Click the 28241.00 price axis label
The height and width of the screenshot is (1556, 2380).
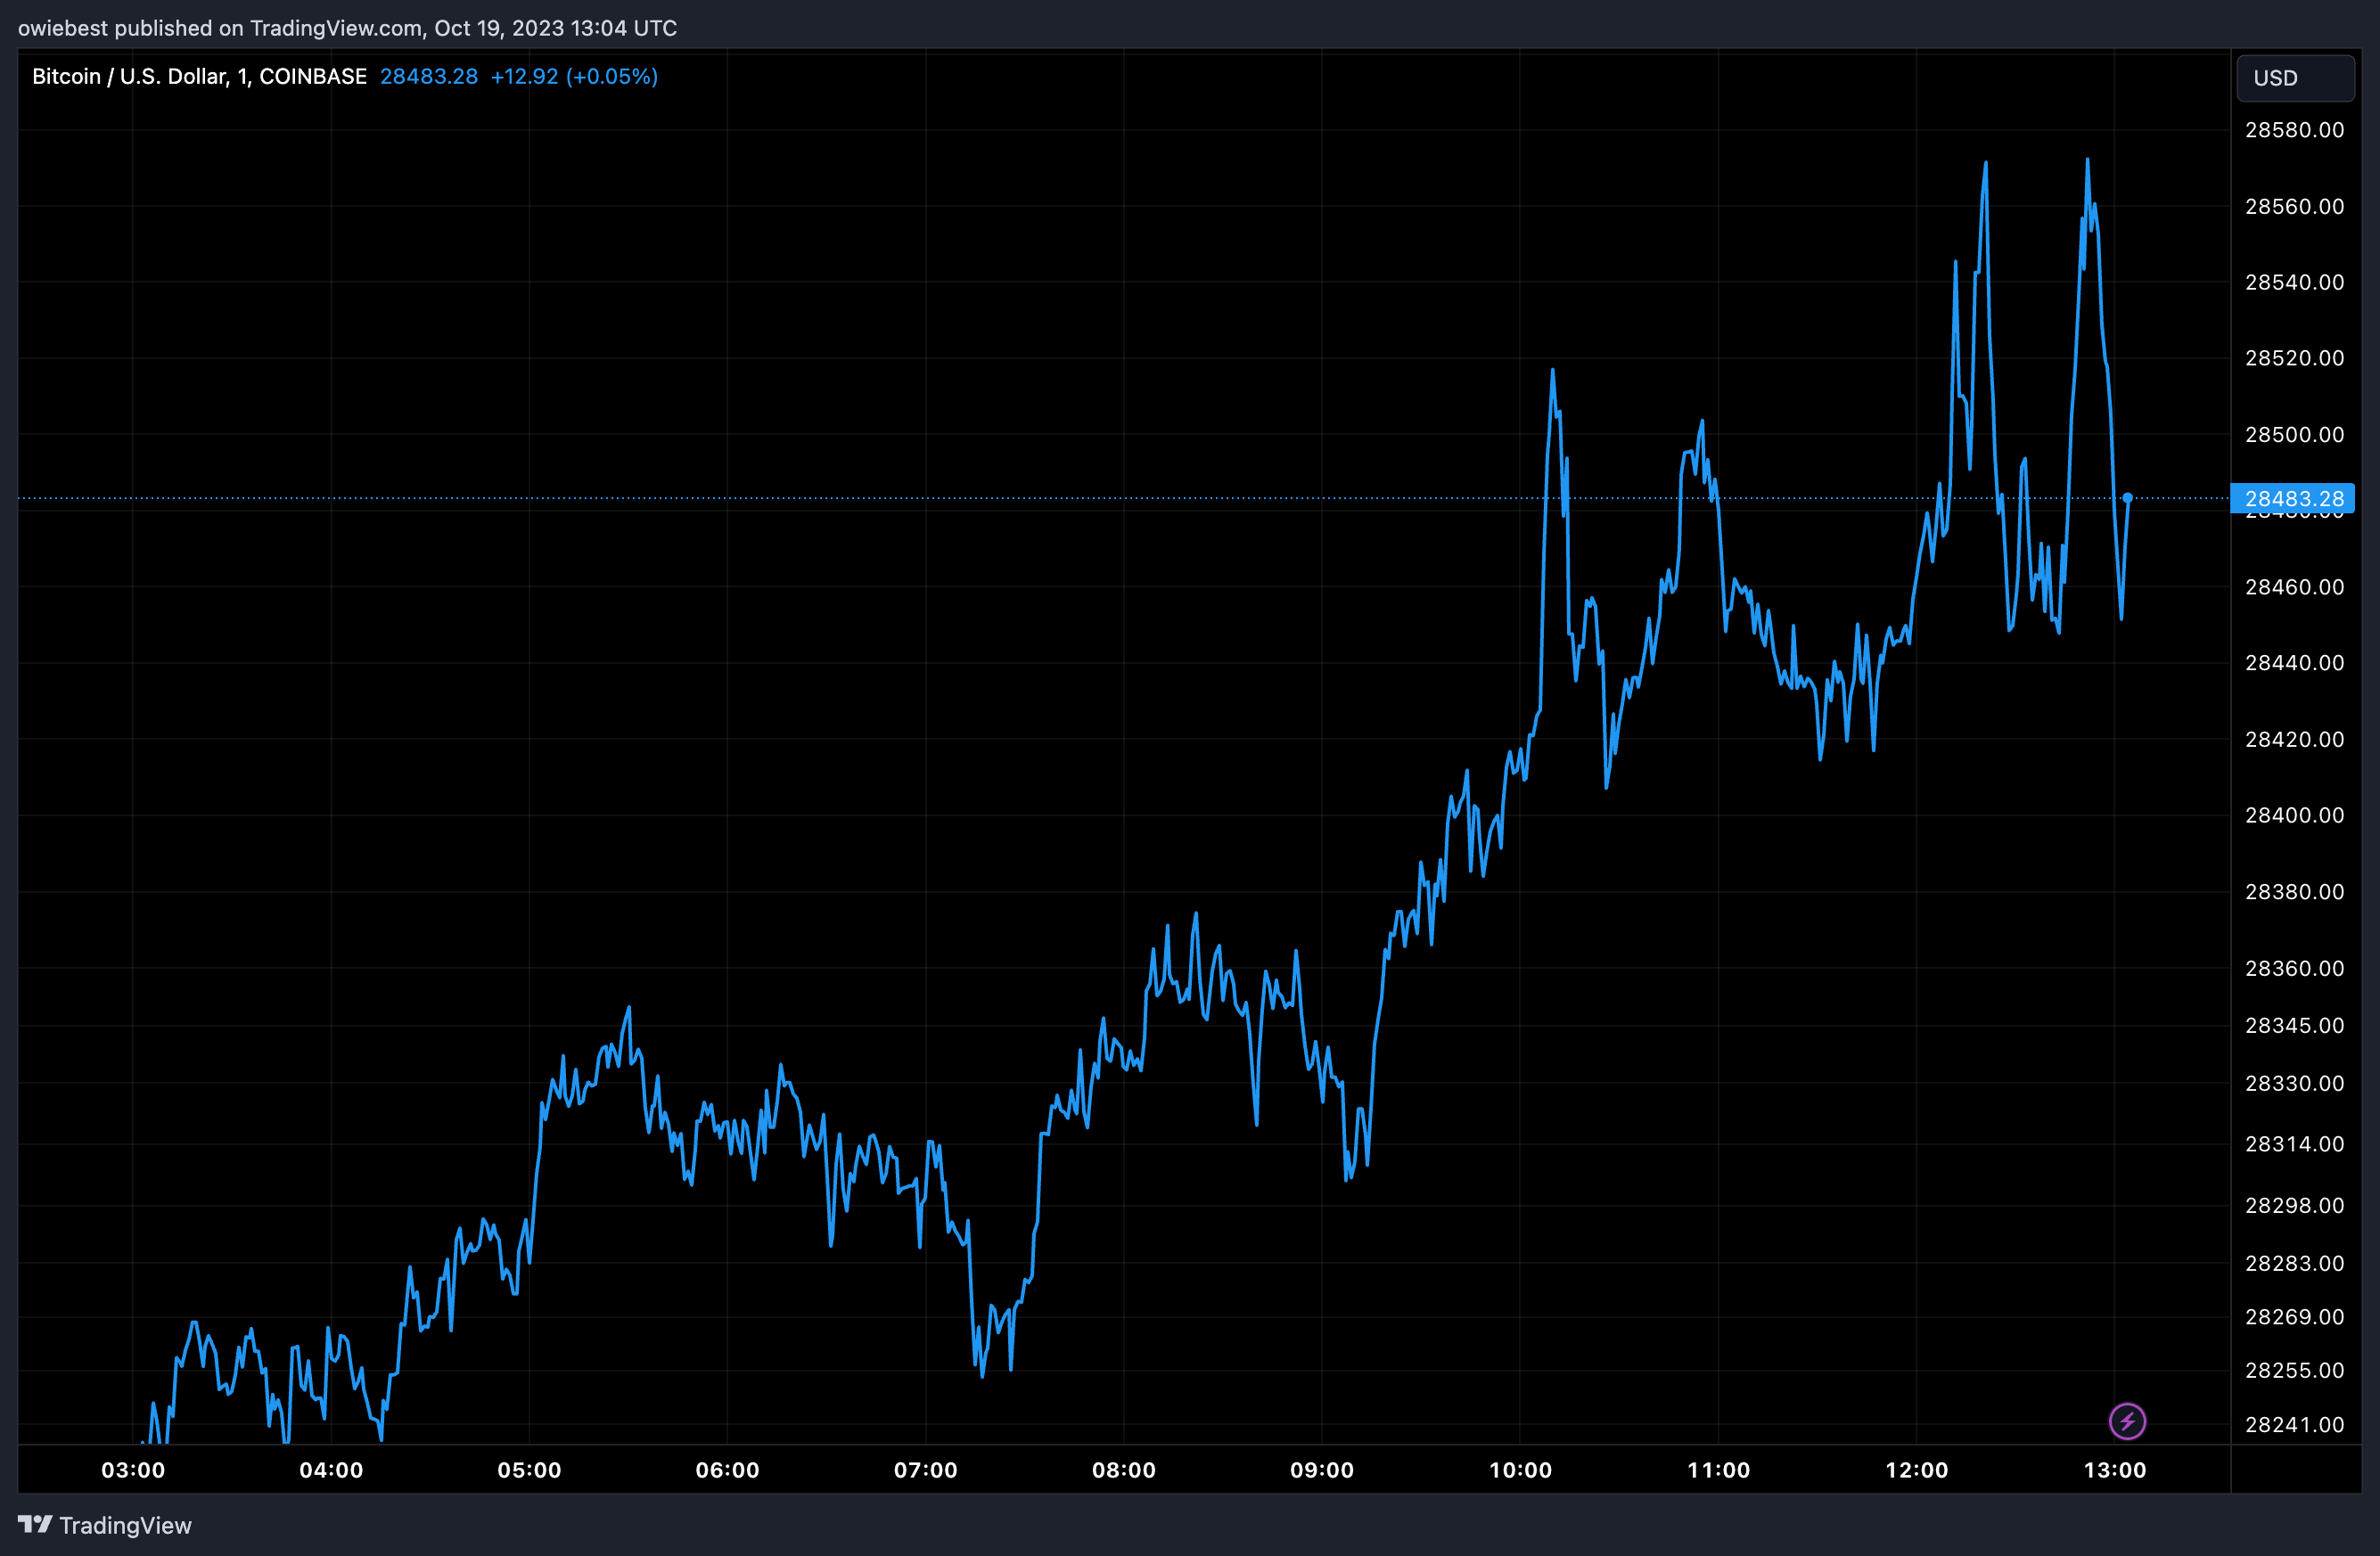(x=2294, y=1424)
